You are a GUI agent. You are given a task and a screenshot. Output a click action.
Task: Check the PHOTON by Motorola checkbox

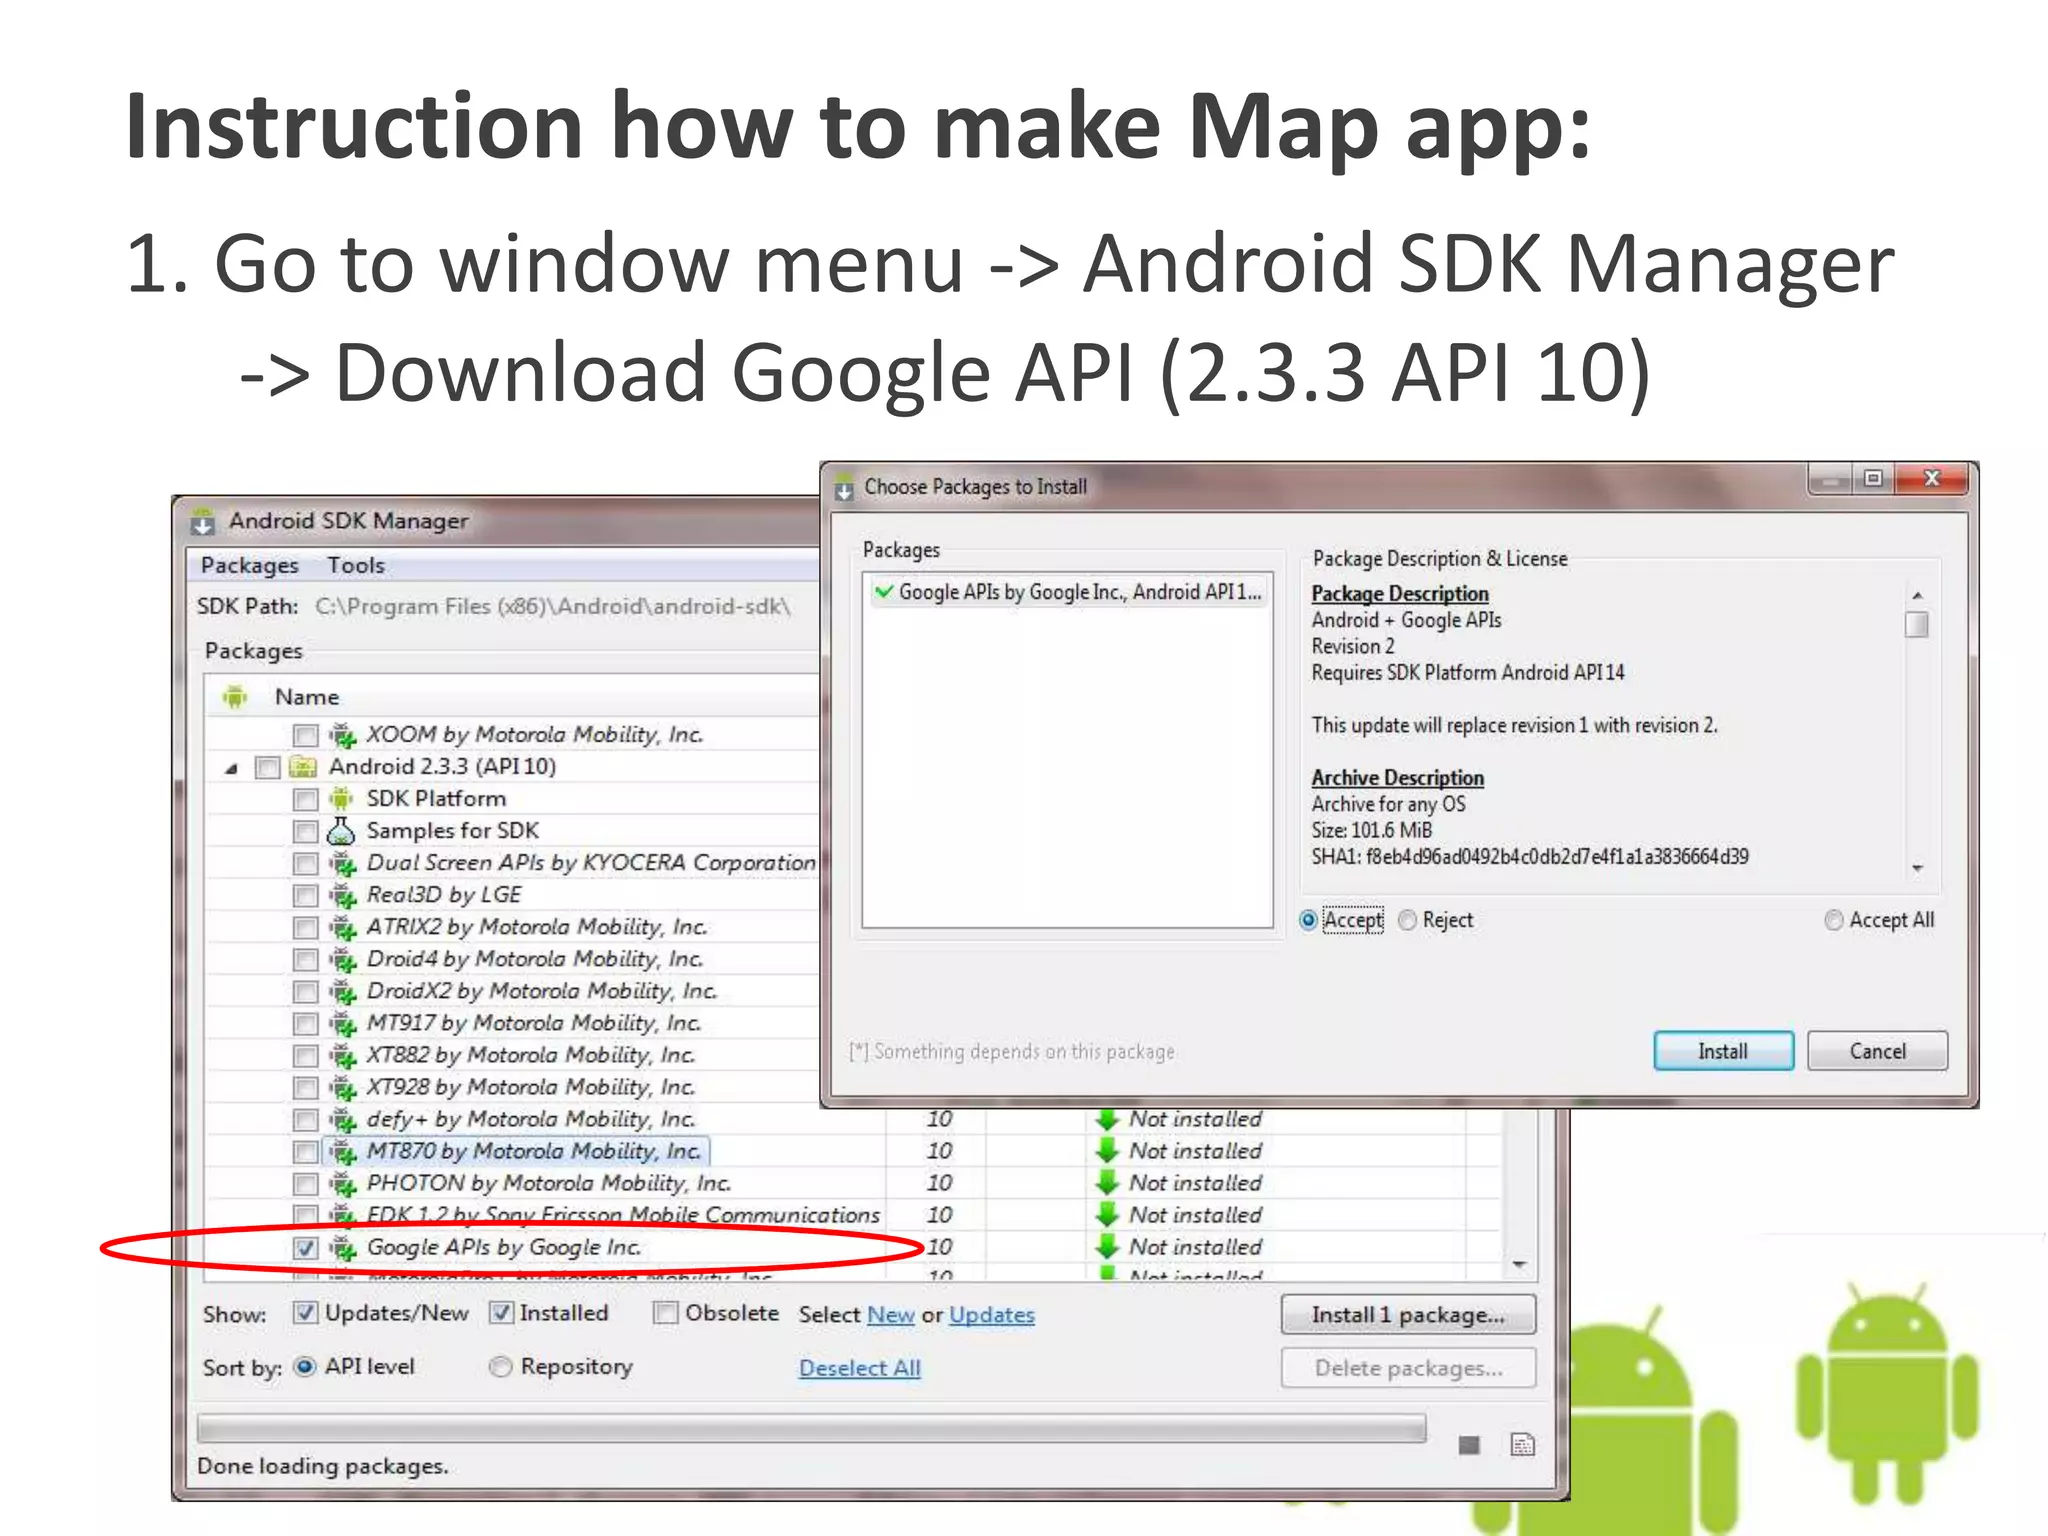306,1184
